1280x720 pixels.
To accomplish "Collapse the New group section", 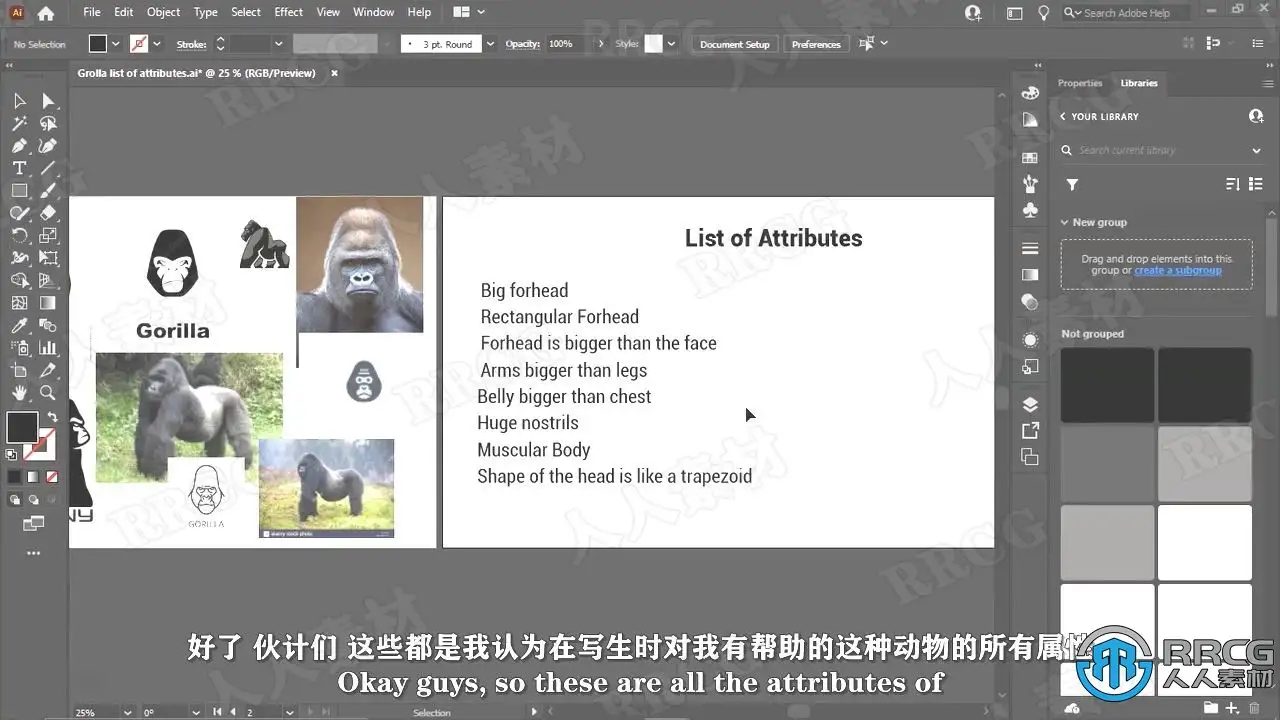I will click(1065, 223).
